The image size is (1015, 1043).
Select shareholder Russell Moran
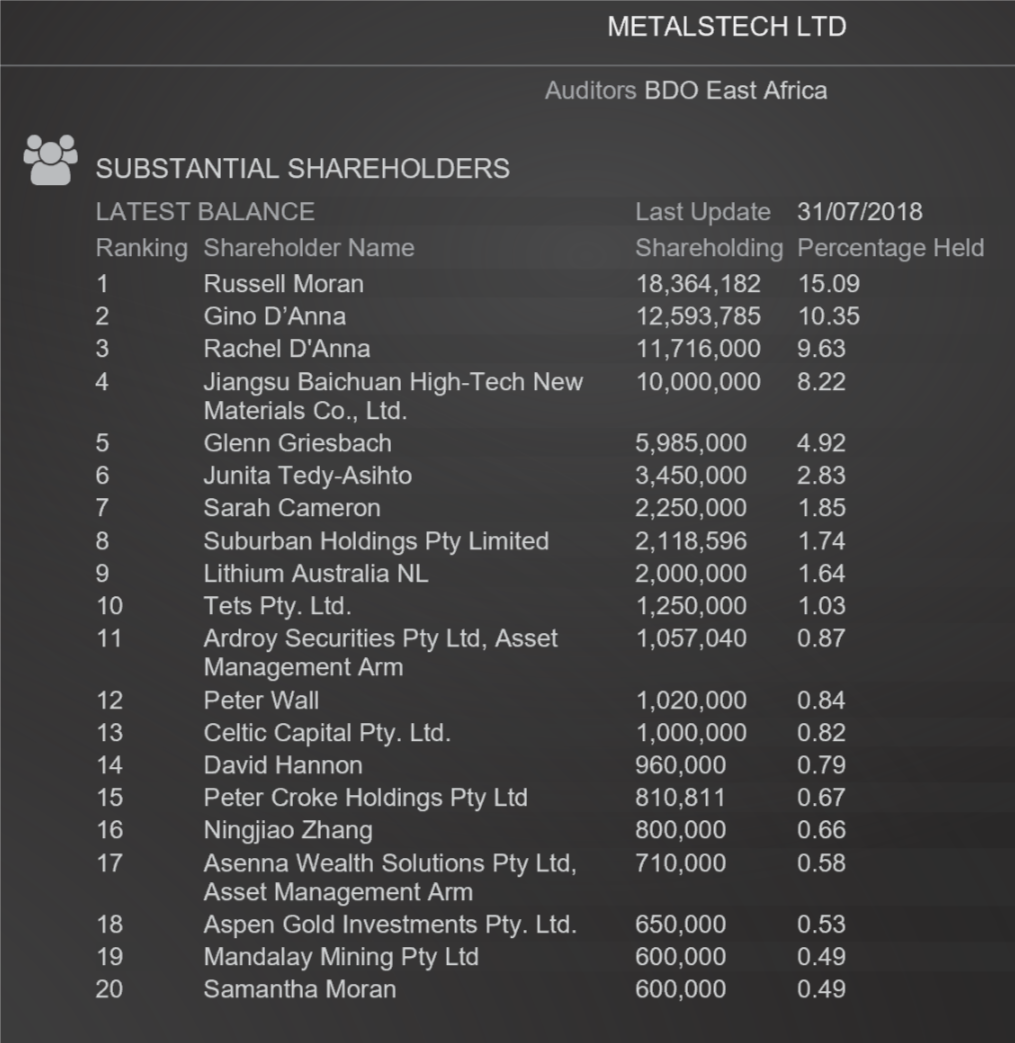(283, 284)
